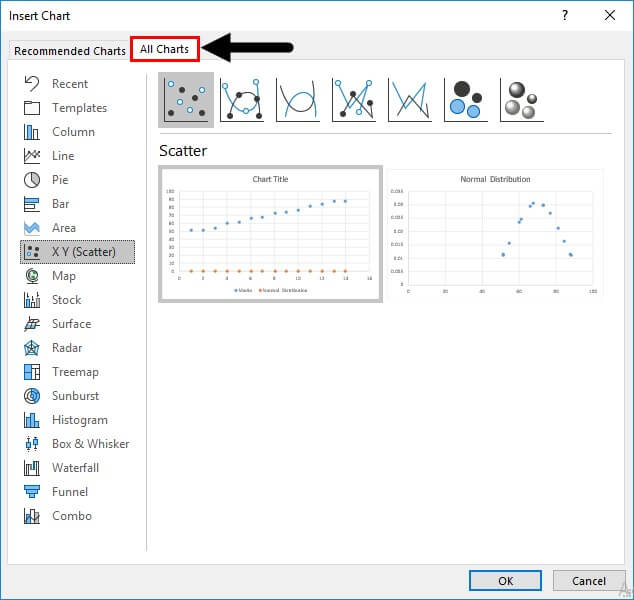
Task: Click the Bar chart icon
Action: (x=32, y=204)
